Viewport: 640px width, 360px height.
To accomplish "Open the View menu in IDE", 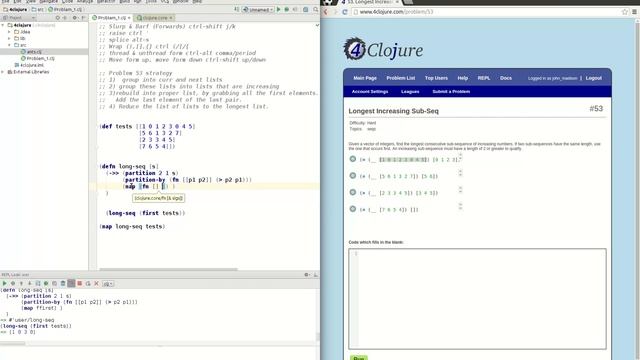I will click(31, 2).
